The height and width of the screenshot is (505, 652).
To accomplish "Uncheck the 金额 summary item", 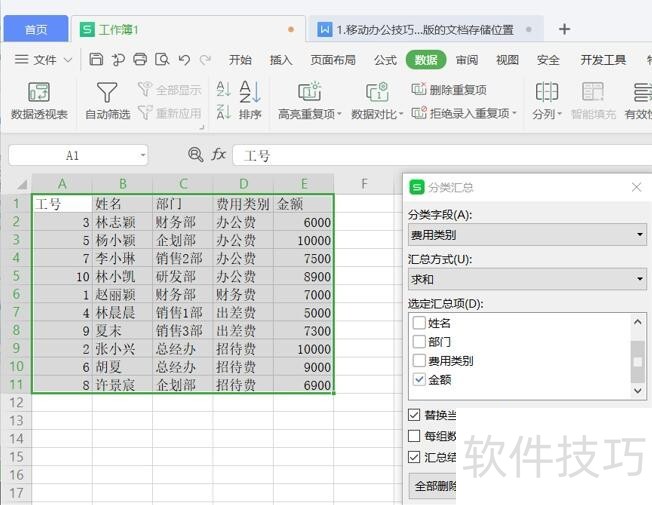I will tap(419, 379).
